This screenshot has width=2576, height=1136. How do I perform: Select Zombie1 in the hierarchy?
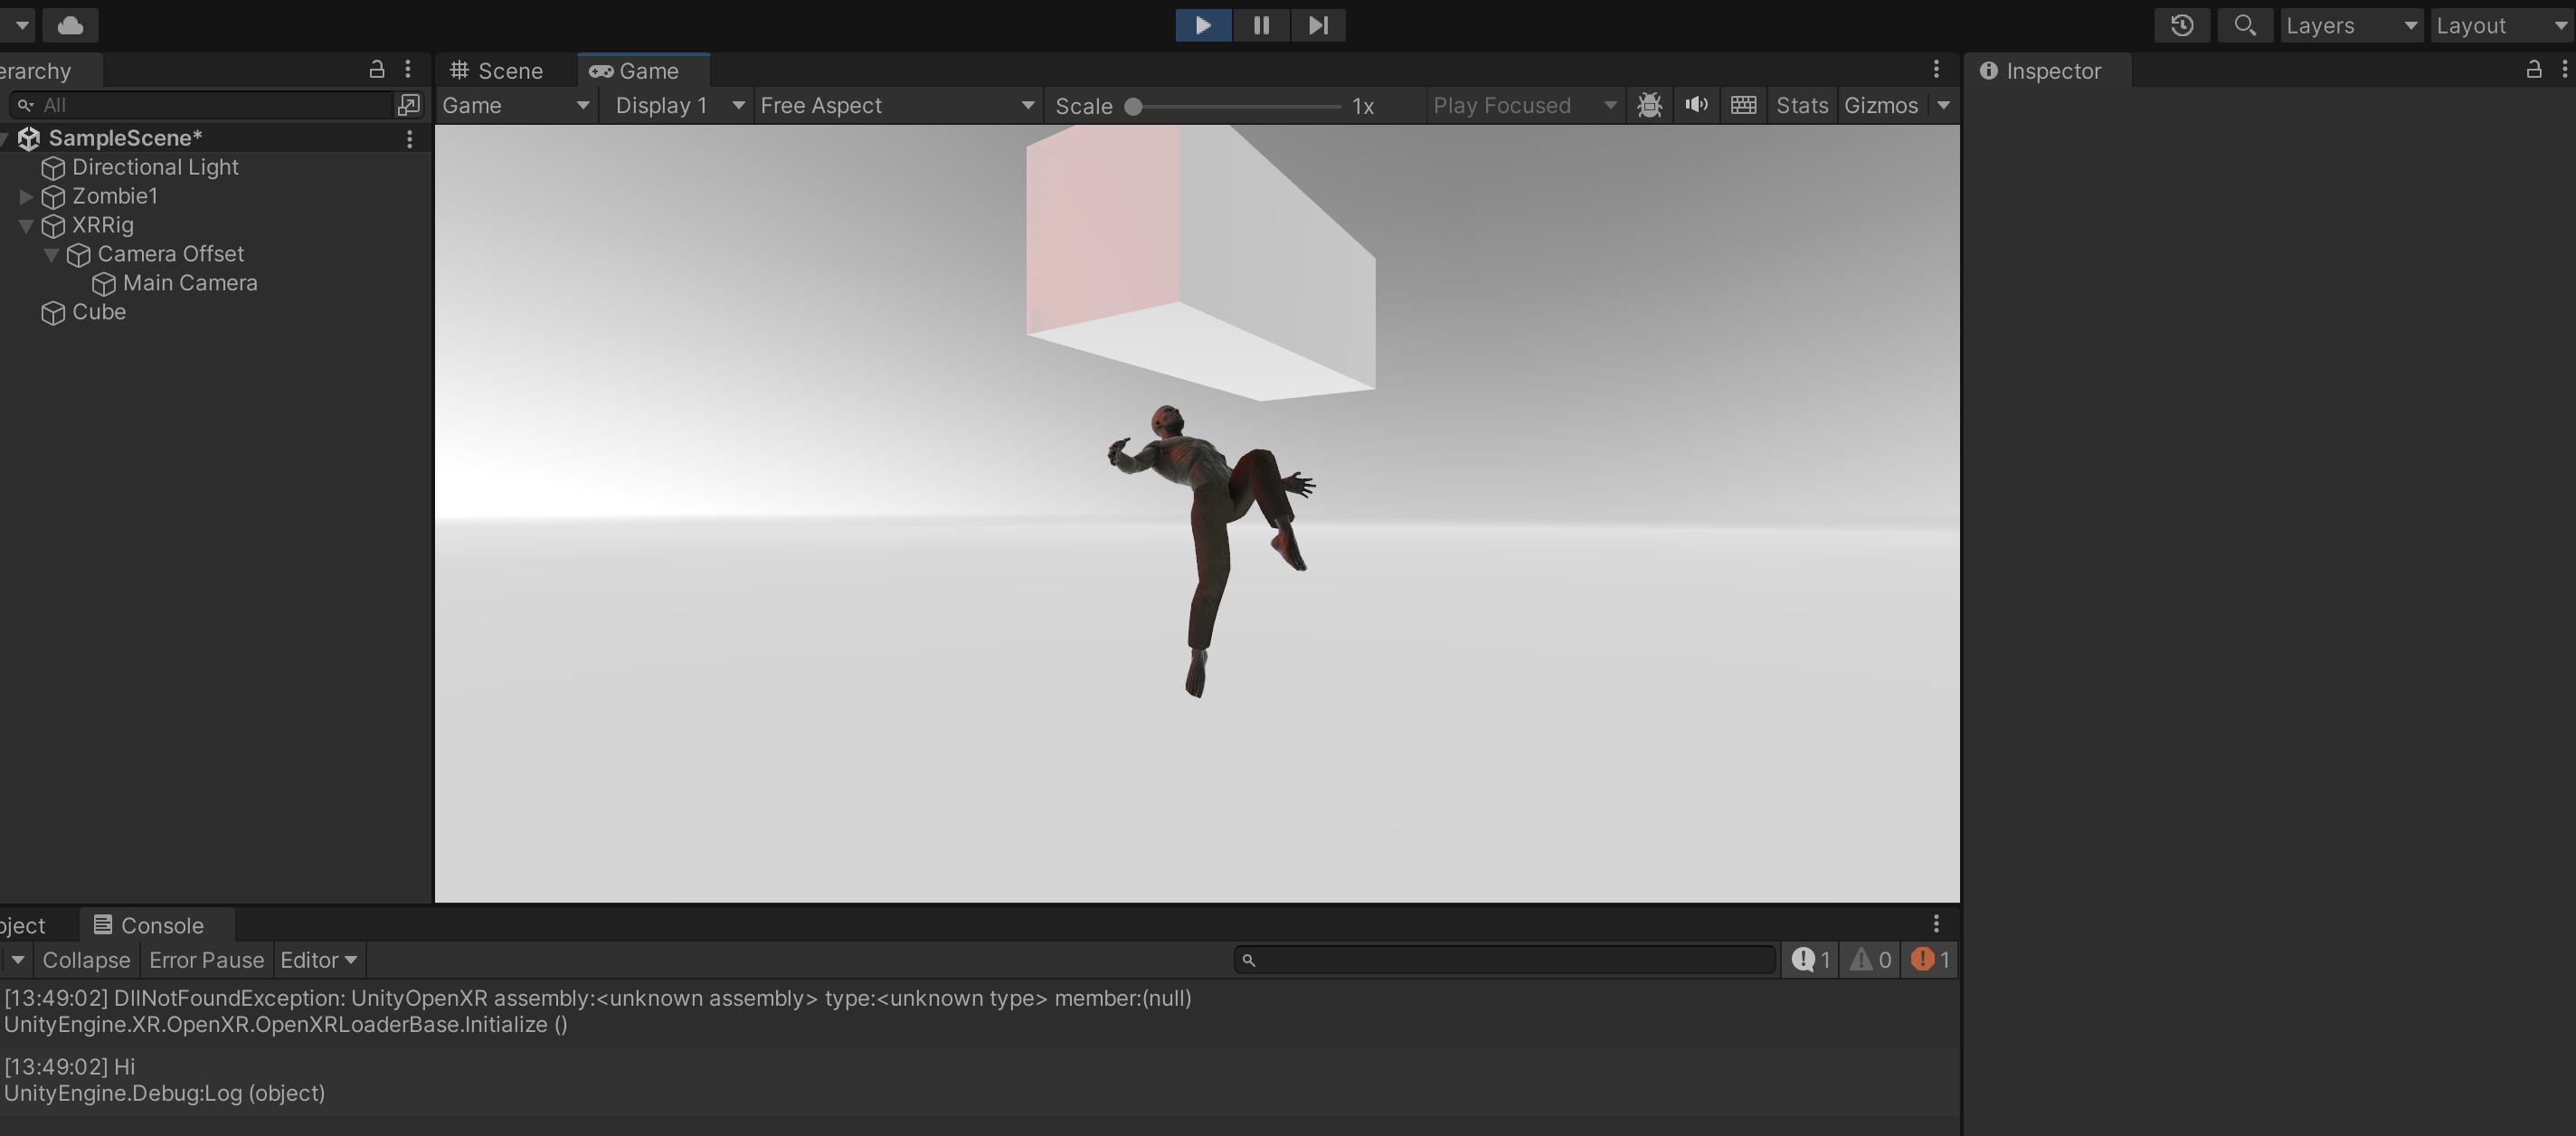(x=115, y=196)
